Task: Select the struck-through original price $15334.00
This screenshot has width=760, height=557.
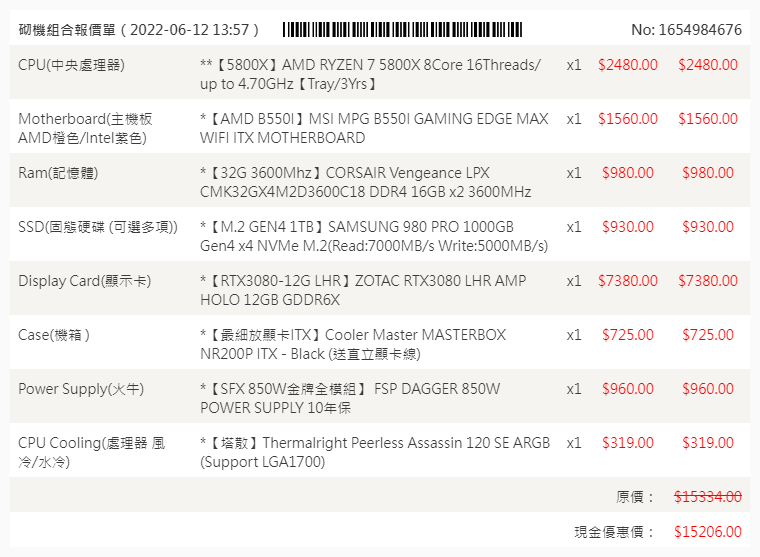Action: pos(708,497)
